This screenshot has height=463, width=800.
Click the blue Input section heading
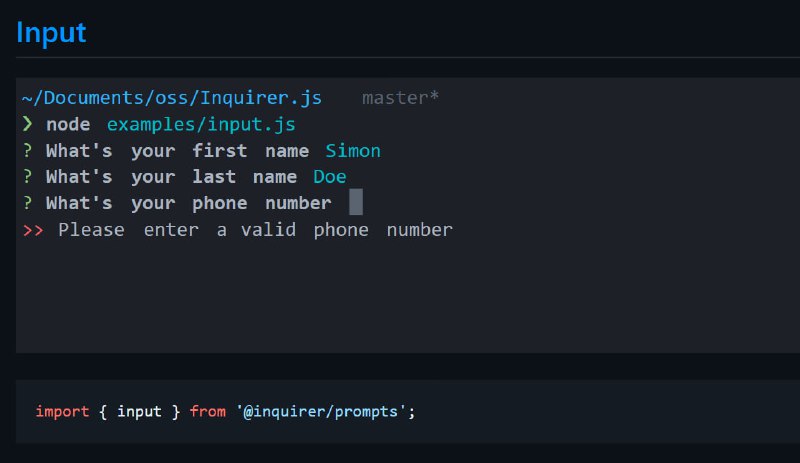coord(51,33)
